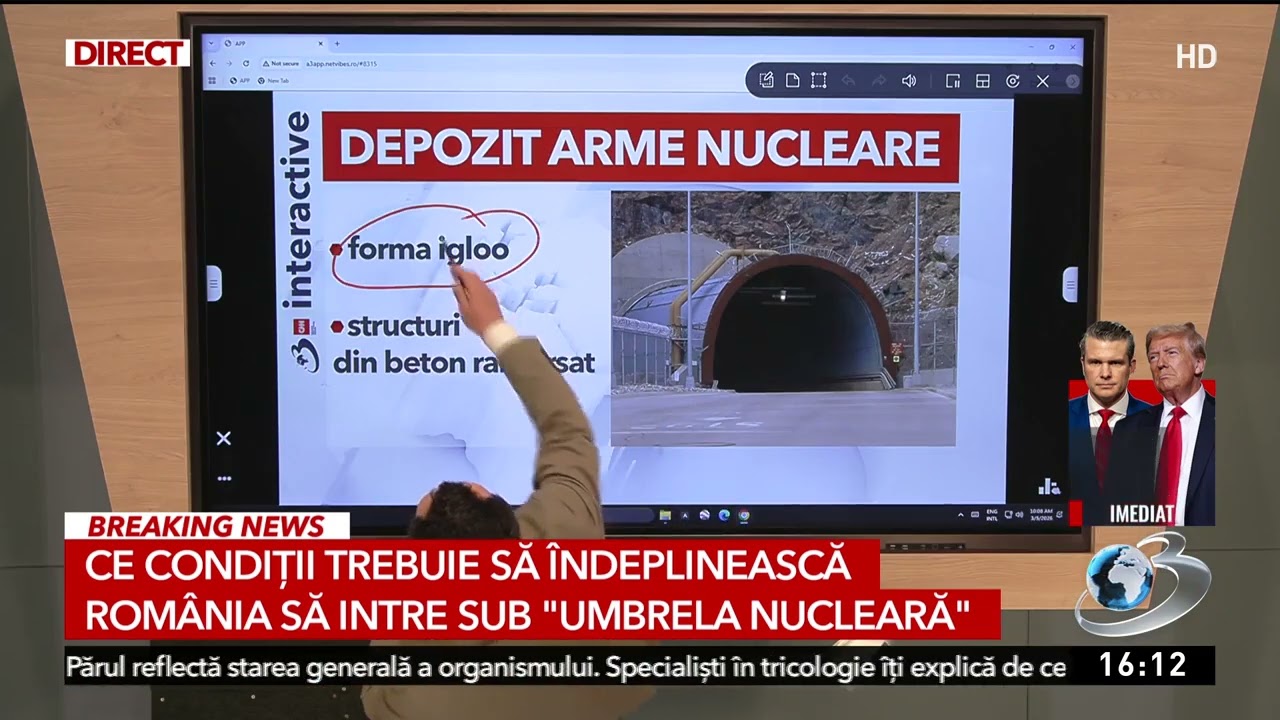Select the region capture icon in the floating toolbar
This screenshot has width=1280, height=720.
click(x=818, y=80)
